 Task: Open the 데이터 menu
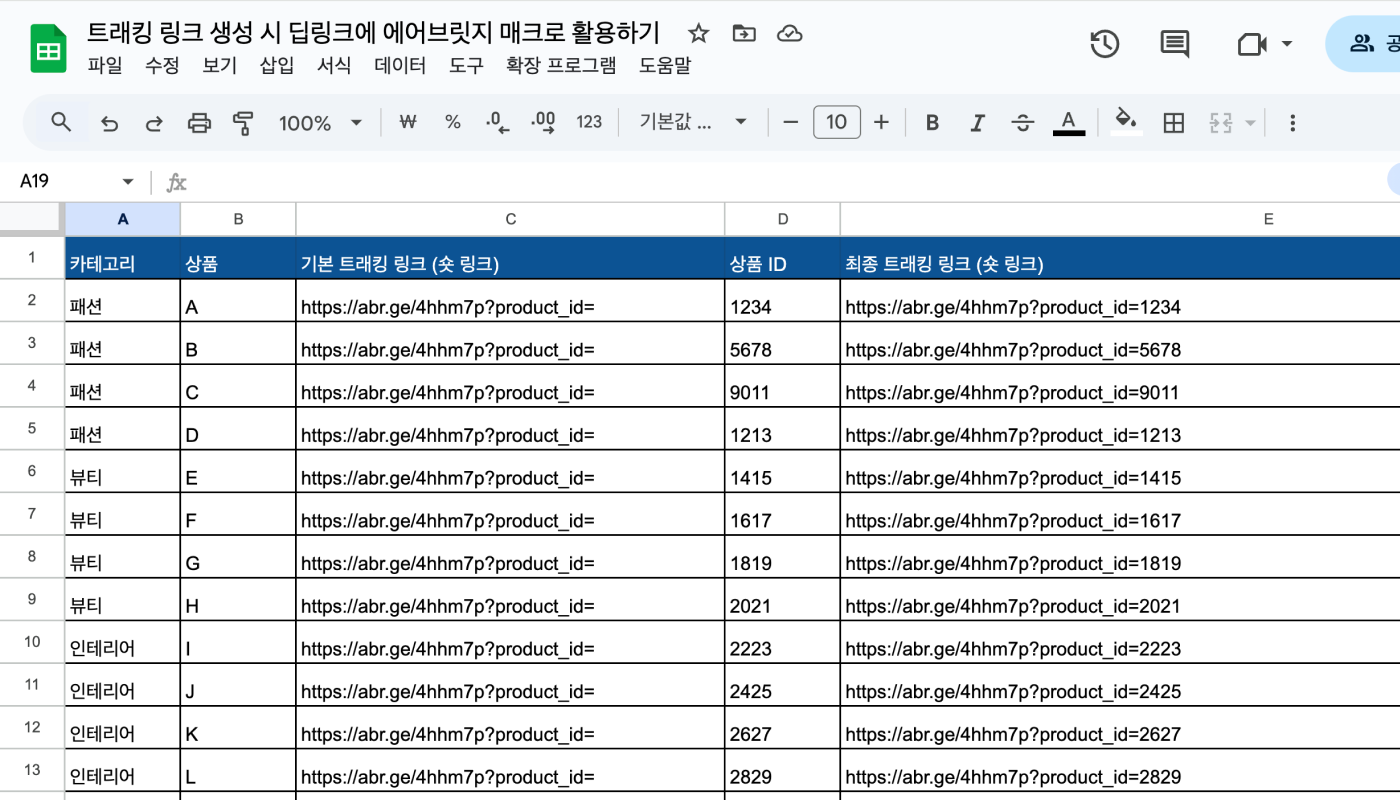[400, 66]
